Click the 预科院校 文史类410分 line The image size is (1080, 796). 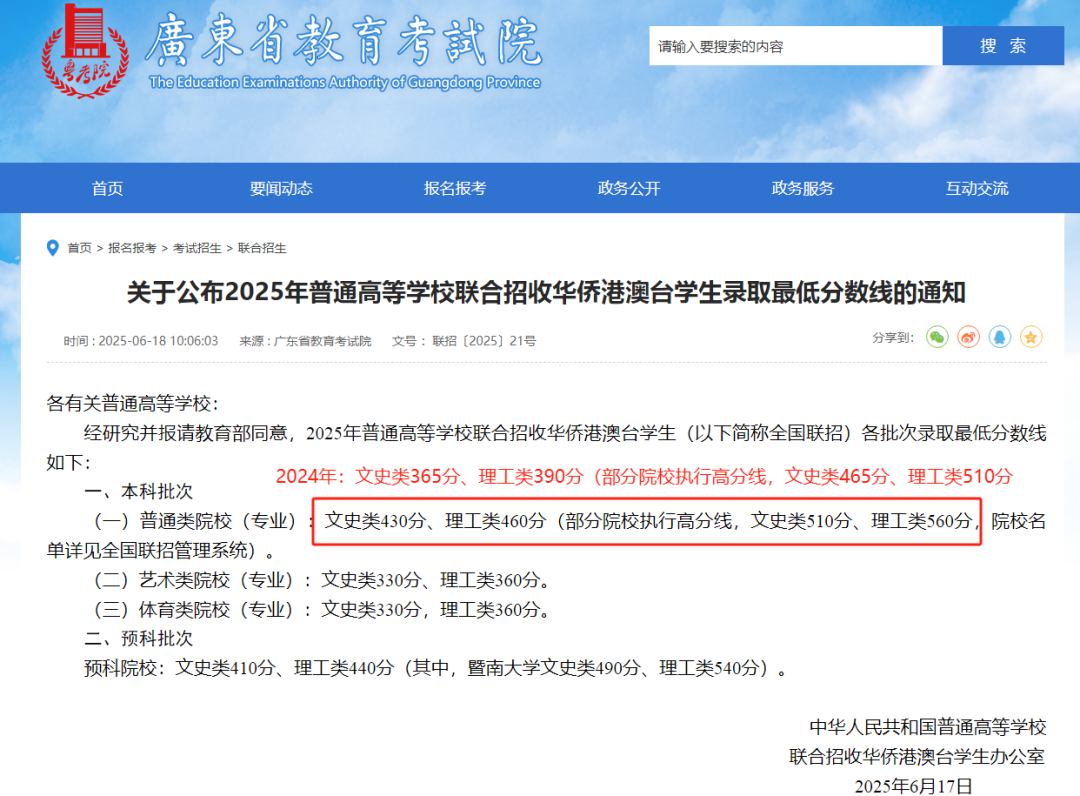point(436,669)
